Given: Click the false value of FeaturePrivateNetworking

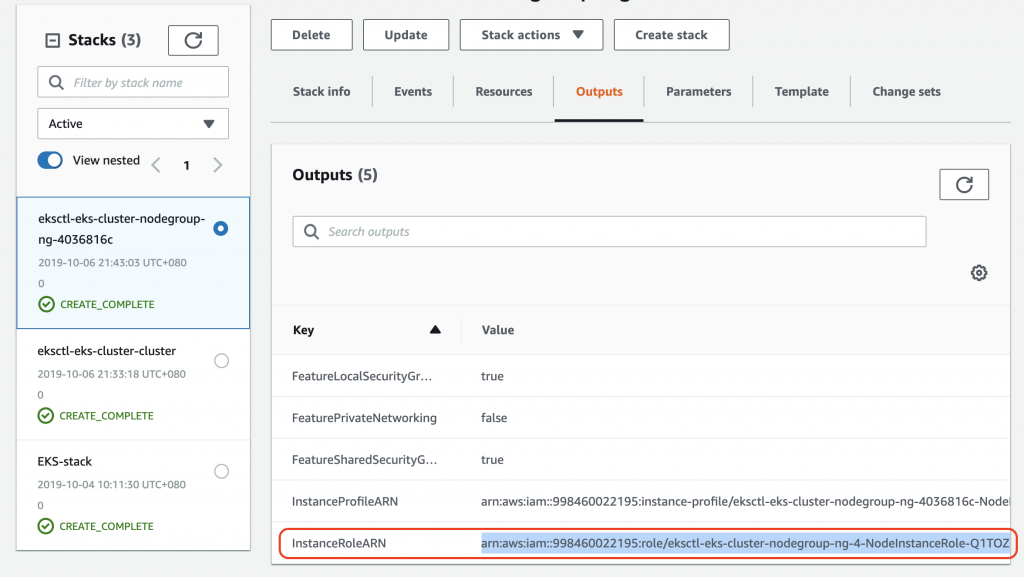Looking at the screenshot, I should coord(494,418).
